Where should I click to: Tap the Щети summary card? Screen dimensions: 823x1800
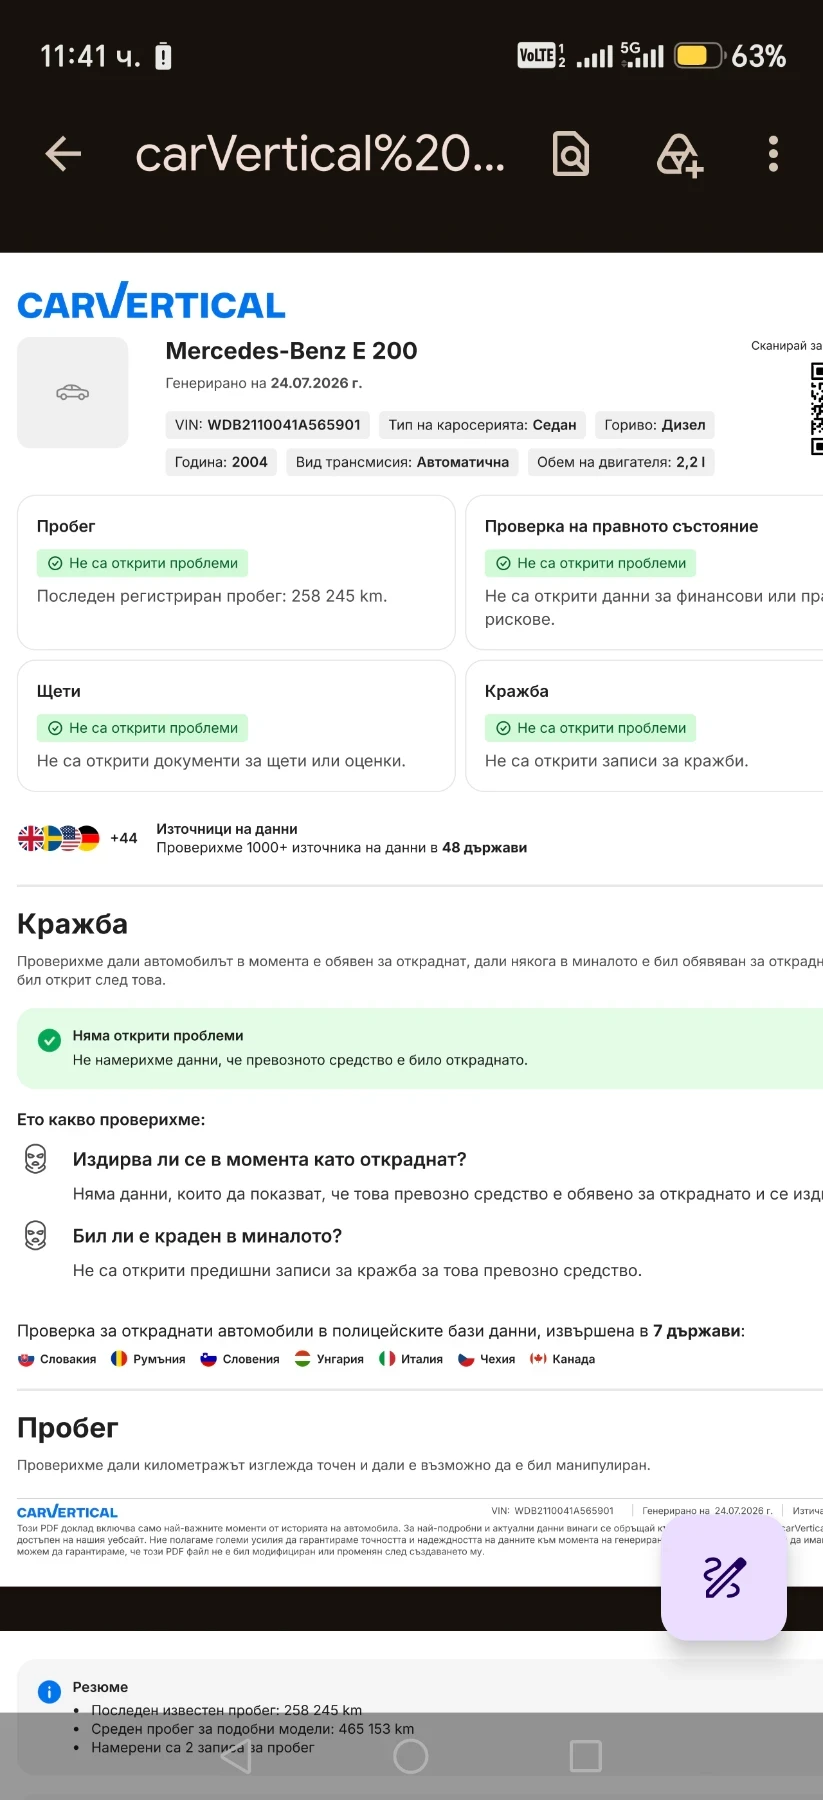[236, 726]
